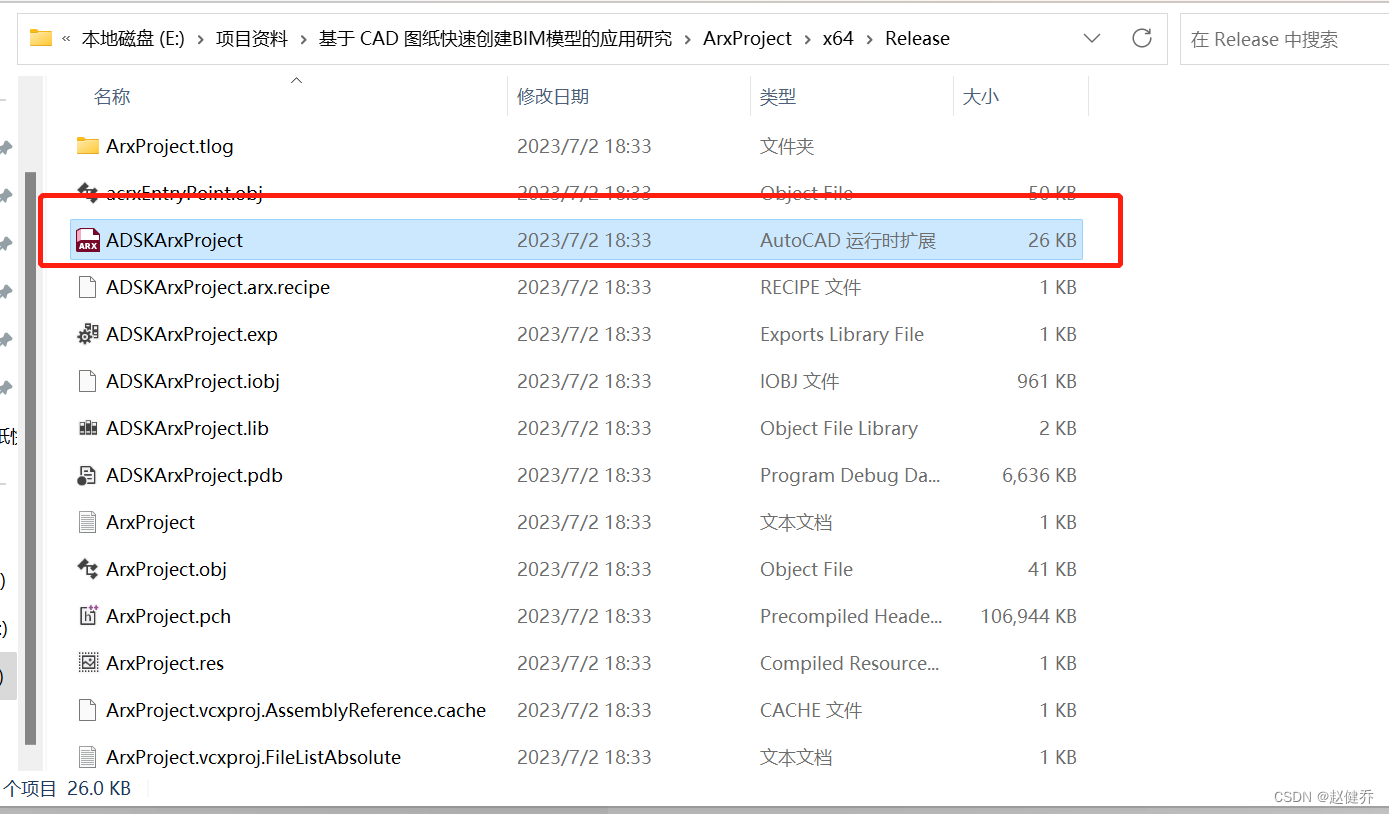
Task: Select the ArxProject.obj file name
Action: pos(166,569)
